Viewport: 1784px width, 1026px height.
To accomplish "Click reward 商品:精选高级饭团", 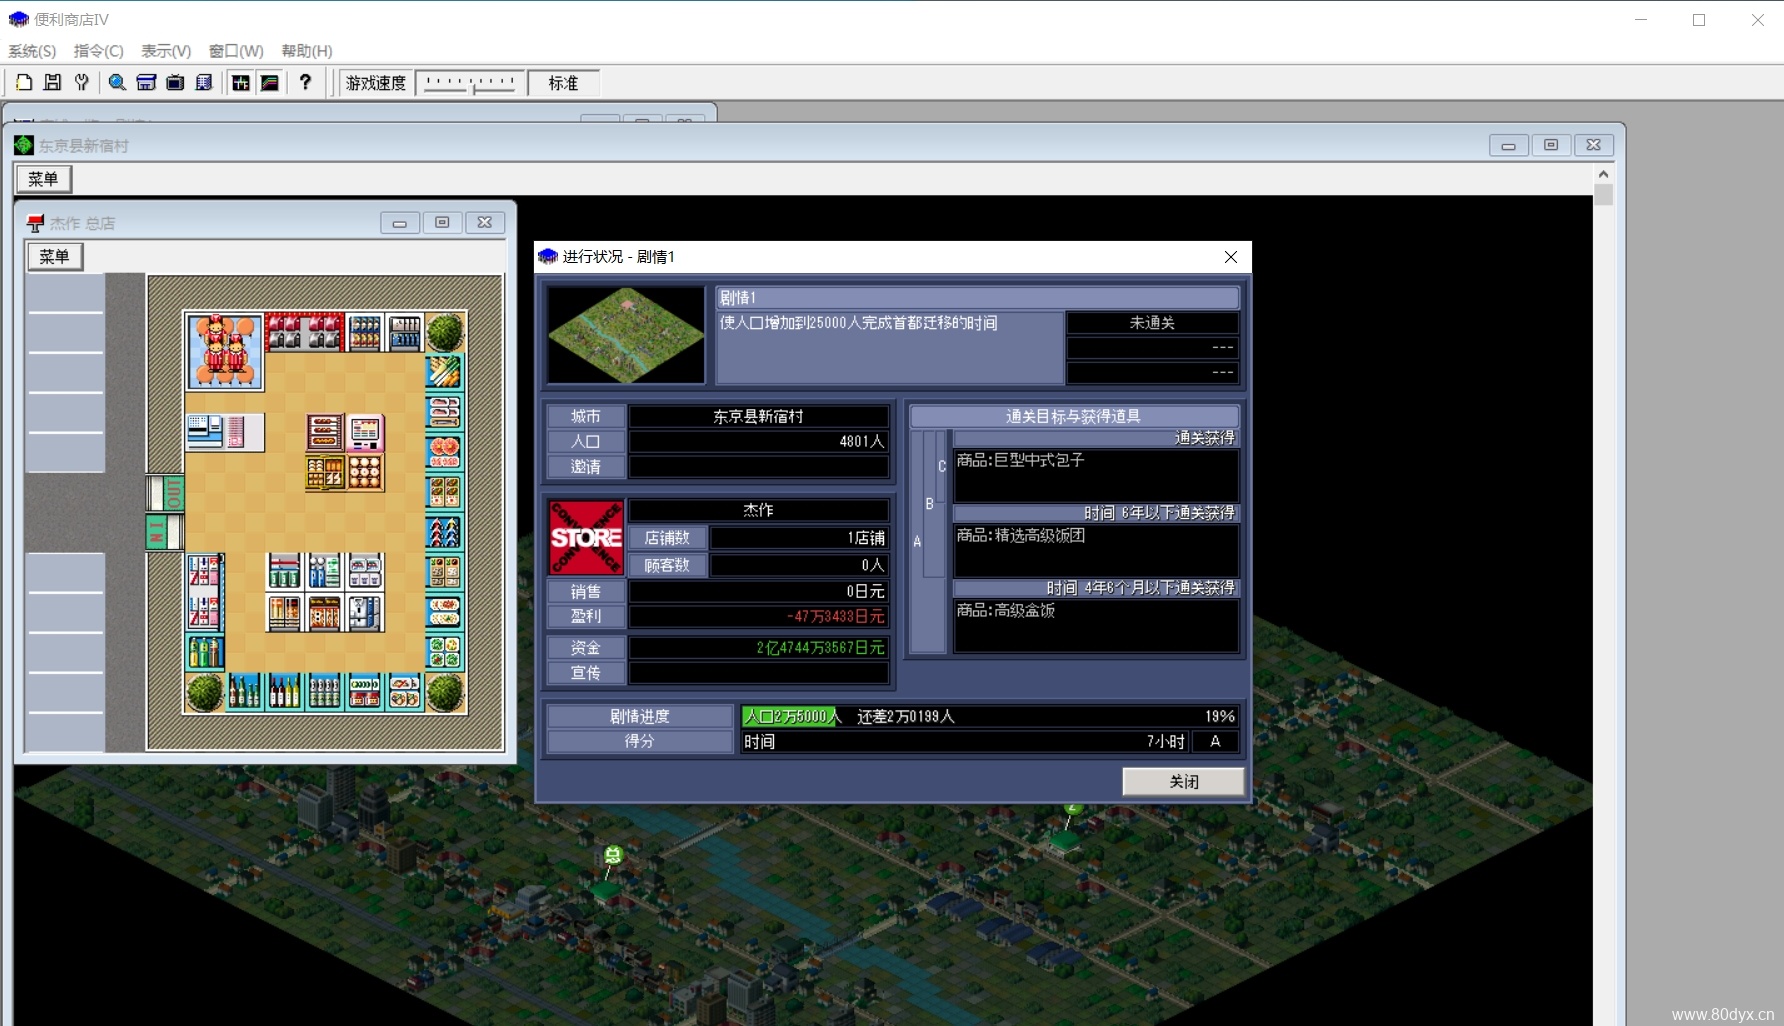I will coord(1020,535).
